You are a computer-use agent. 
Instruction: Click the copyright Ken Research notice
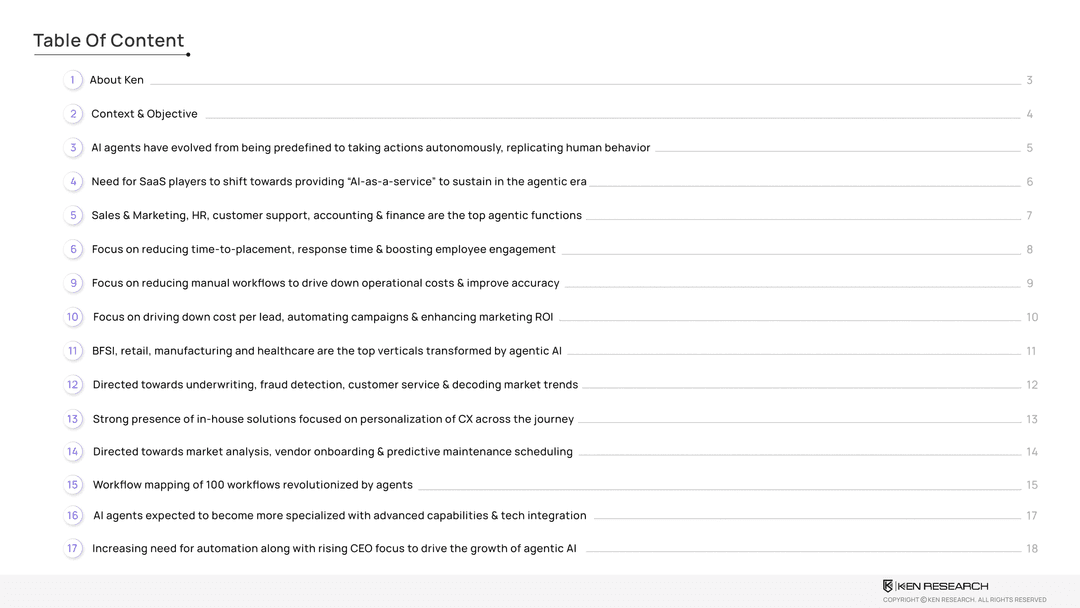[x=964, y=600]
